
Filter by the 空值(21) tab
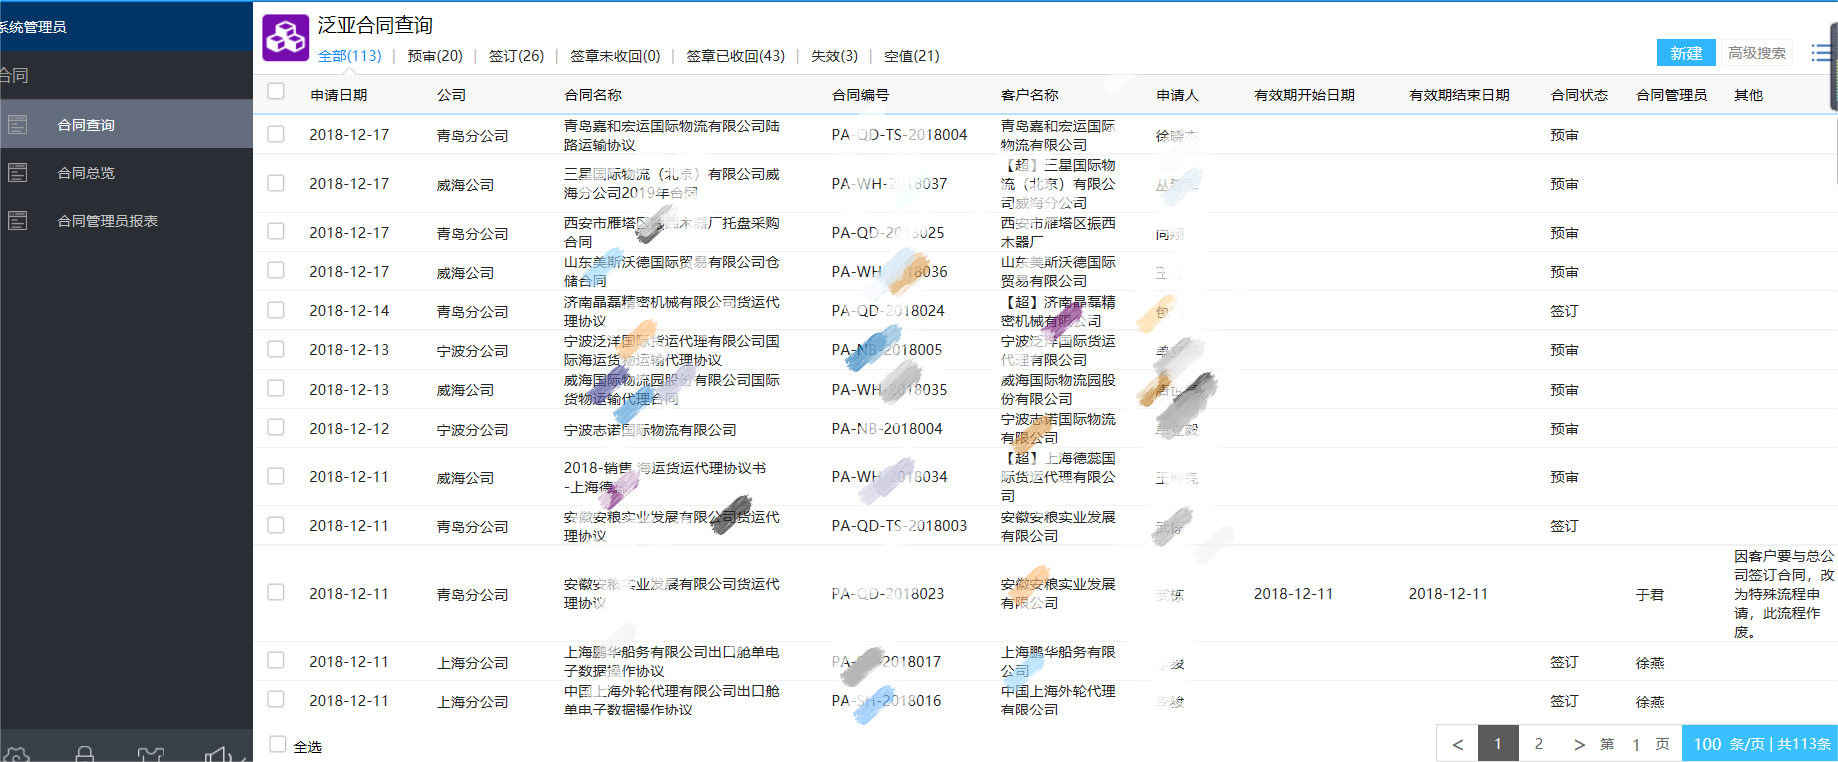[x=912, y=56]
